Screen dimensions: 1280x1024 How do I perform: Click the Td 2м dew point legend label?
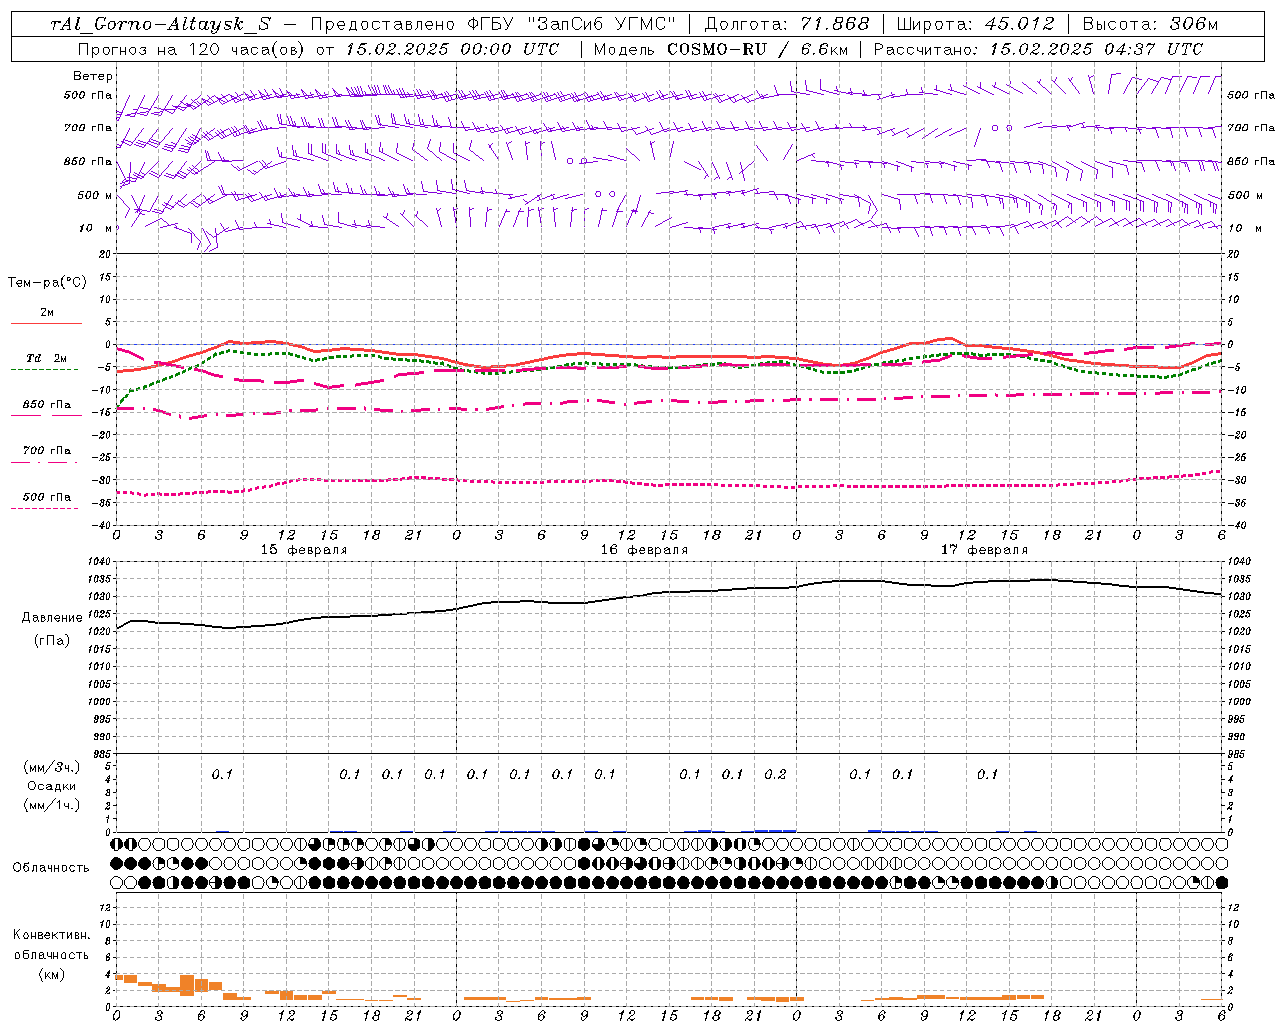pos(47,358)
